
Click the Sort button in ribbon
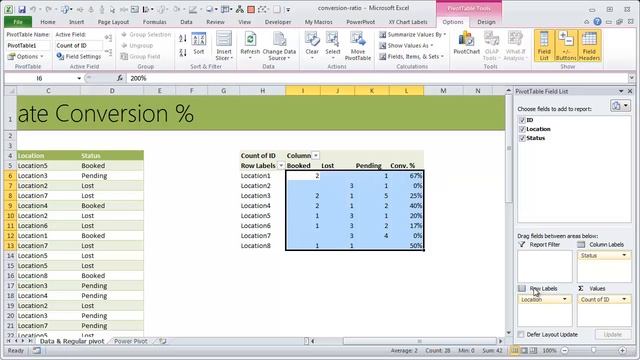(199, 43)
